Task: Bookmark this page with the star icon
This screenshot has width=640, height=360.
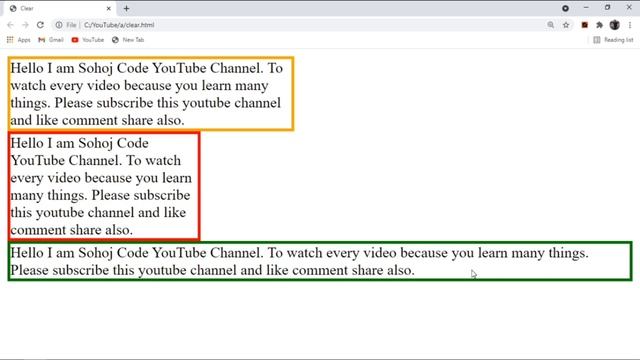Action: pyautogui.click(x=566, y=25)
